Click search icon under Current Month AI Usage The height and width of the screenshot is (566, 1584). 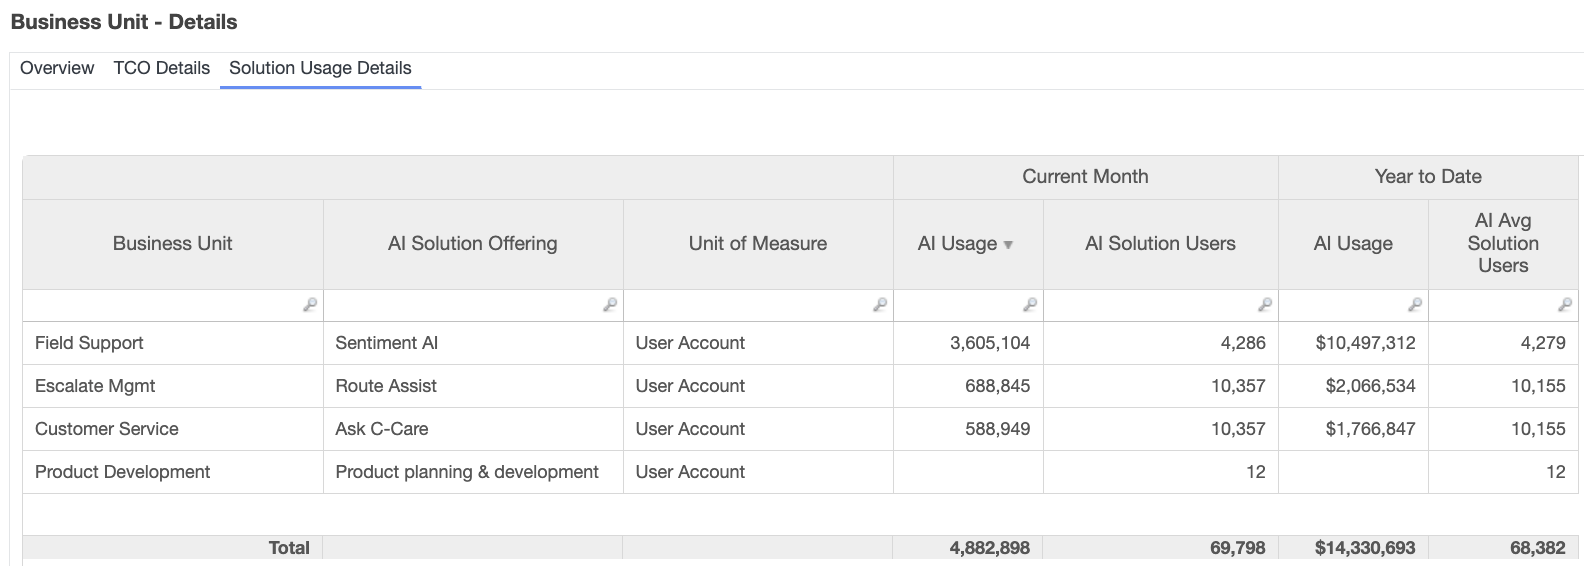[1030, 305]
